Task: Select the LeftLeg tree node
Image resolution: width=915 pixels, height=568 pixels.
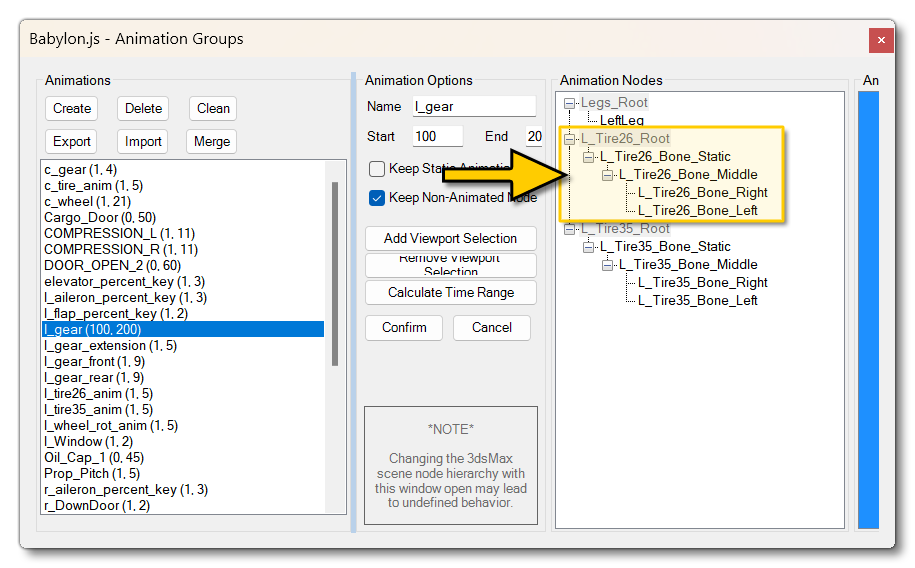Action: click(x=621, y=120)
